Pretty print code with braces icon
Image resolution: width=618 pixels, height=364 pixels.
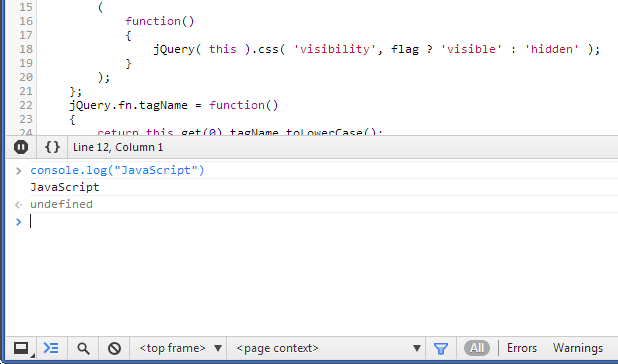point(52,147)
